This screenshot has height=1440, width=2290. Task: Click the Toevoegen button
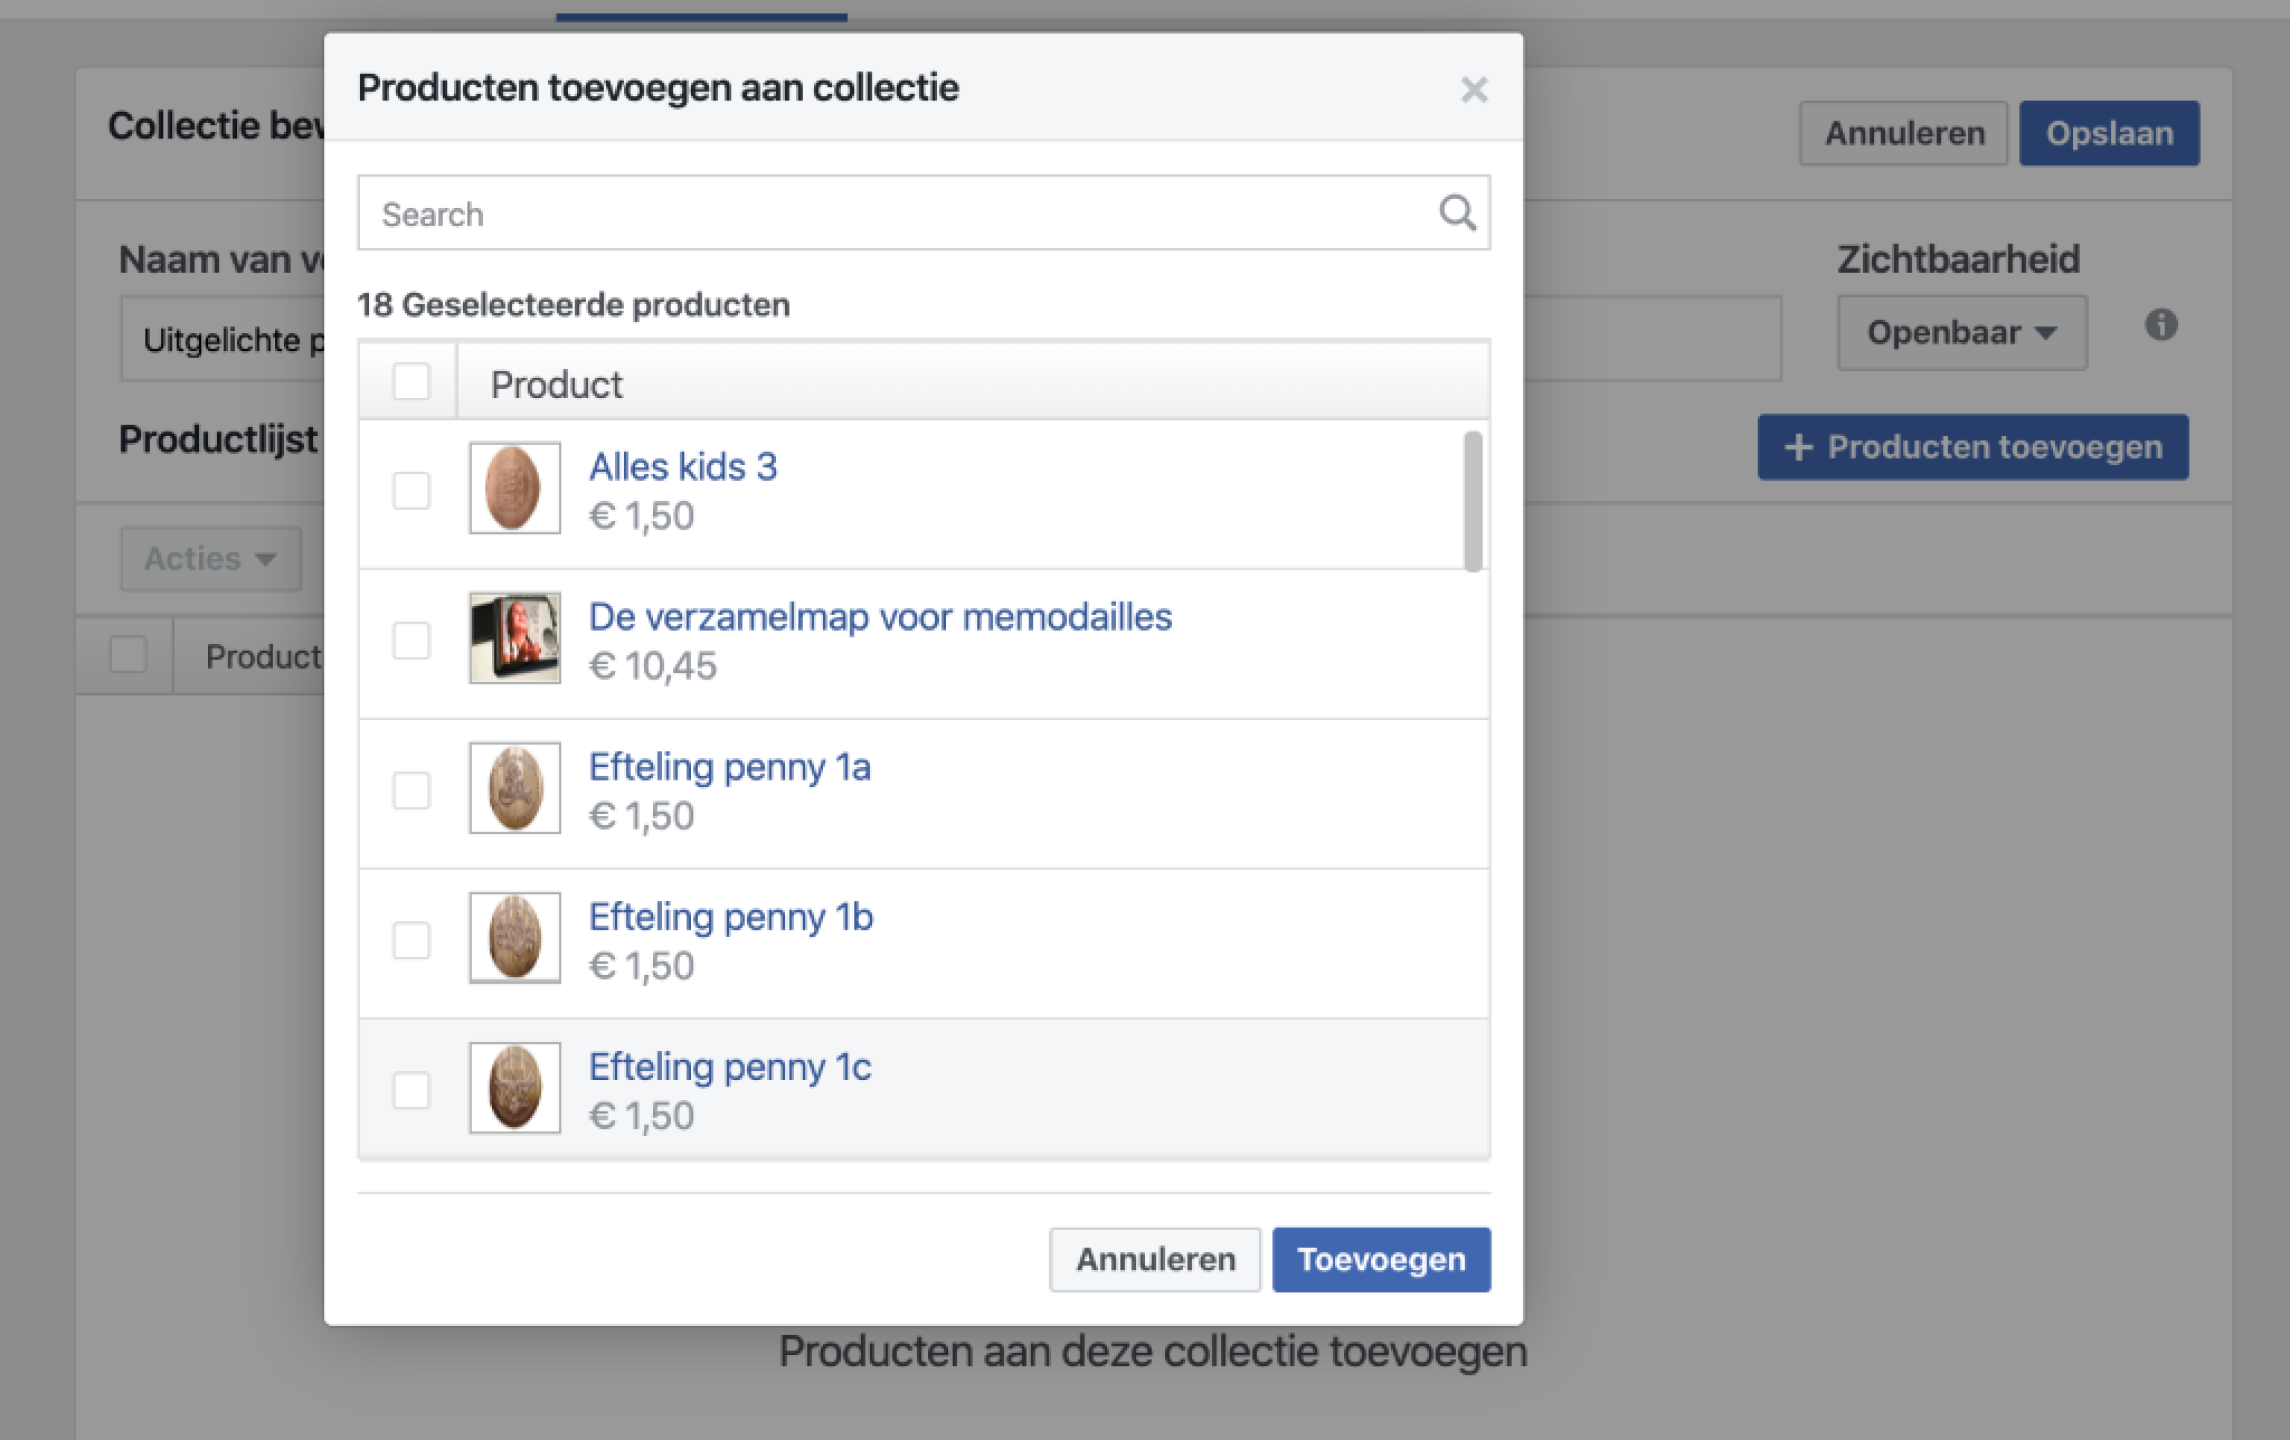pos(1380,1259)
